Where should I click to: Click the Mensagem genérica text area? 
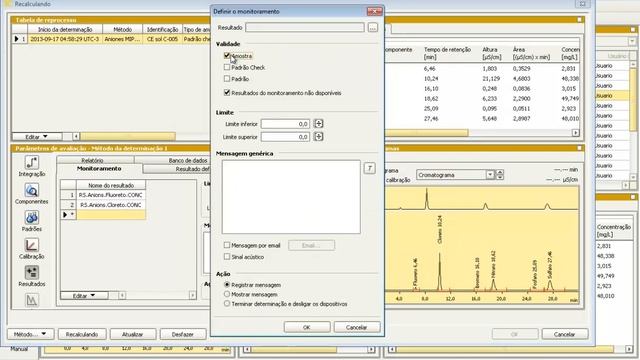click(291, 197)
